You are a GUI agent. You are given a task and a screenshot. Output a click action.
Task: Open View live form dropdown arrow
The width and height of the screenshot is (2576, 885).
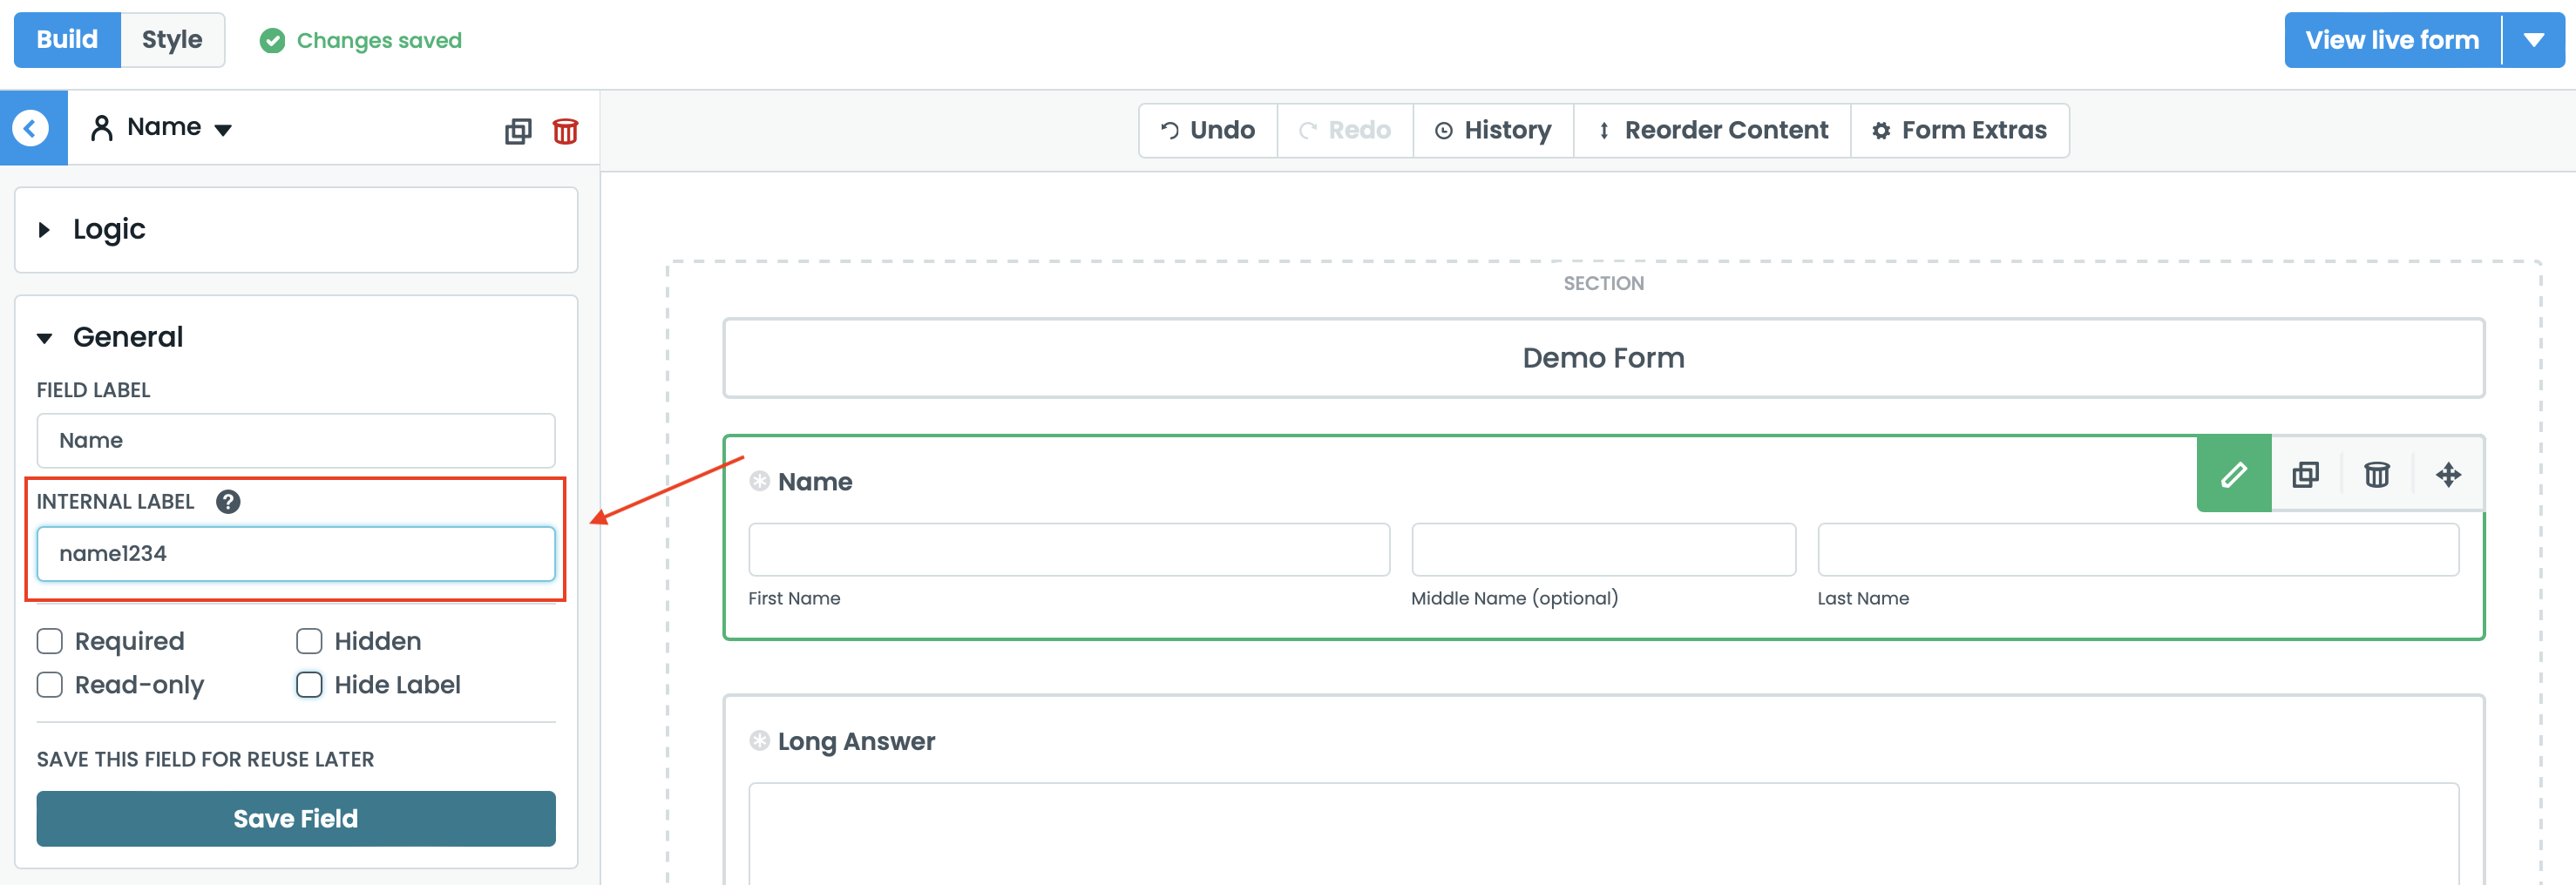point(2532,40)
